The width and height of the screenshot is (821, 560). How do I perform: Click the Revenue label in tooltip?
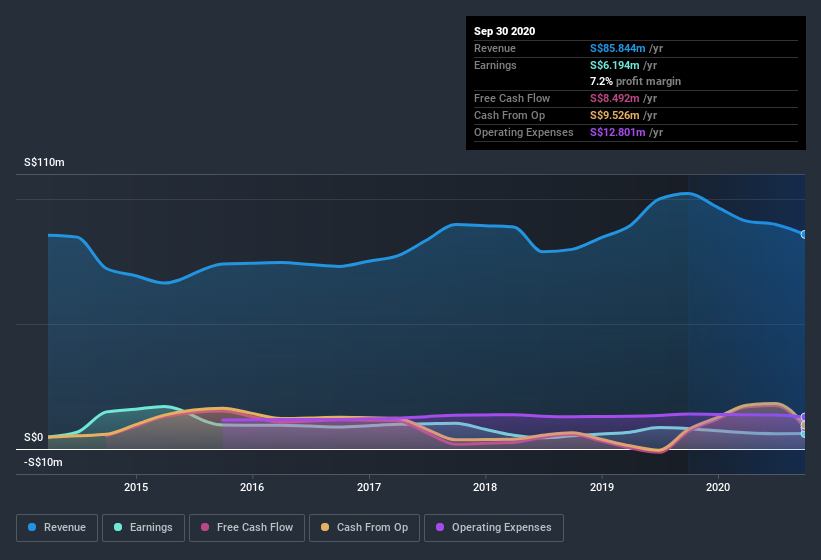[495, 48]
